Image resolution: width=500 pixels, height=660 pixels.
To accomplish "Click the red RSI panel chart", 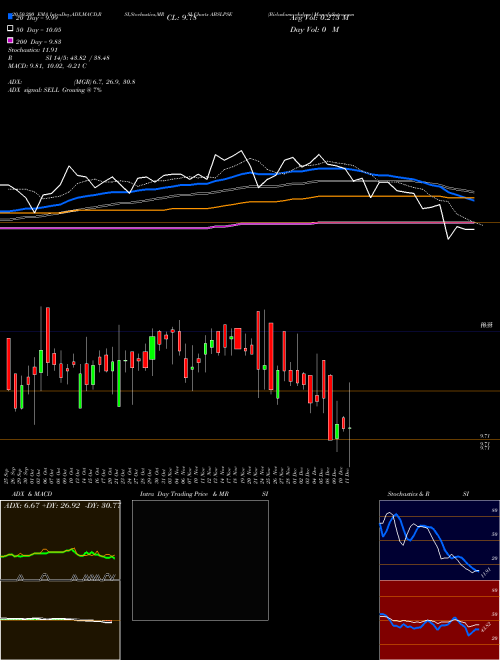I will tap(439, 620).
